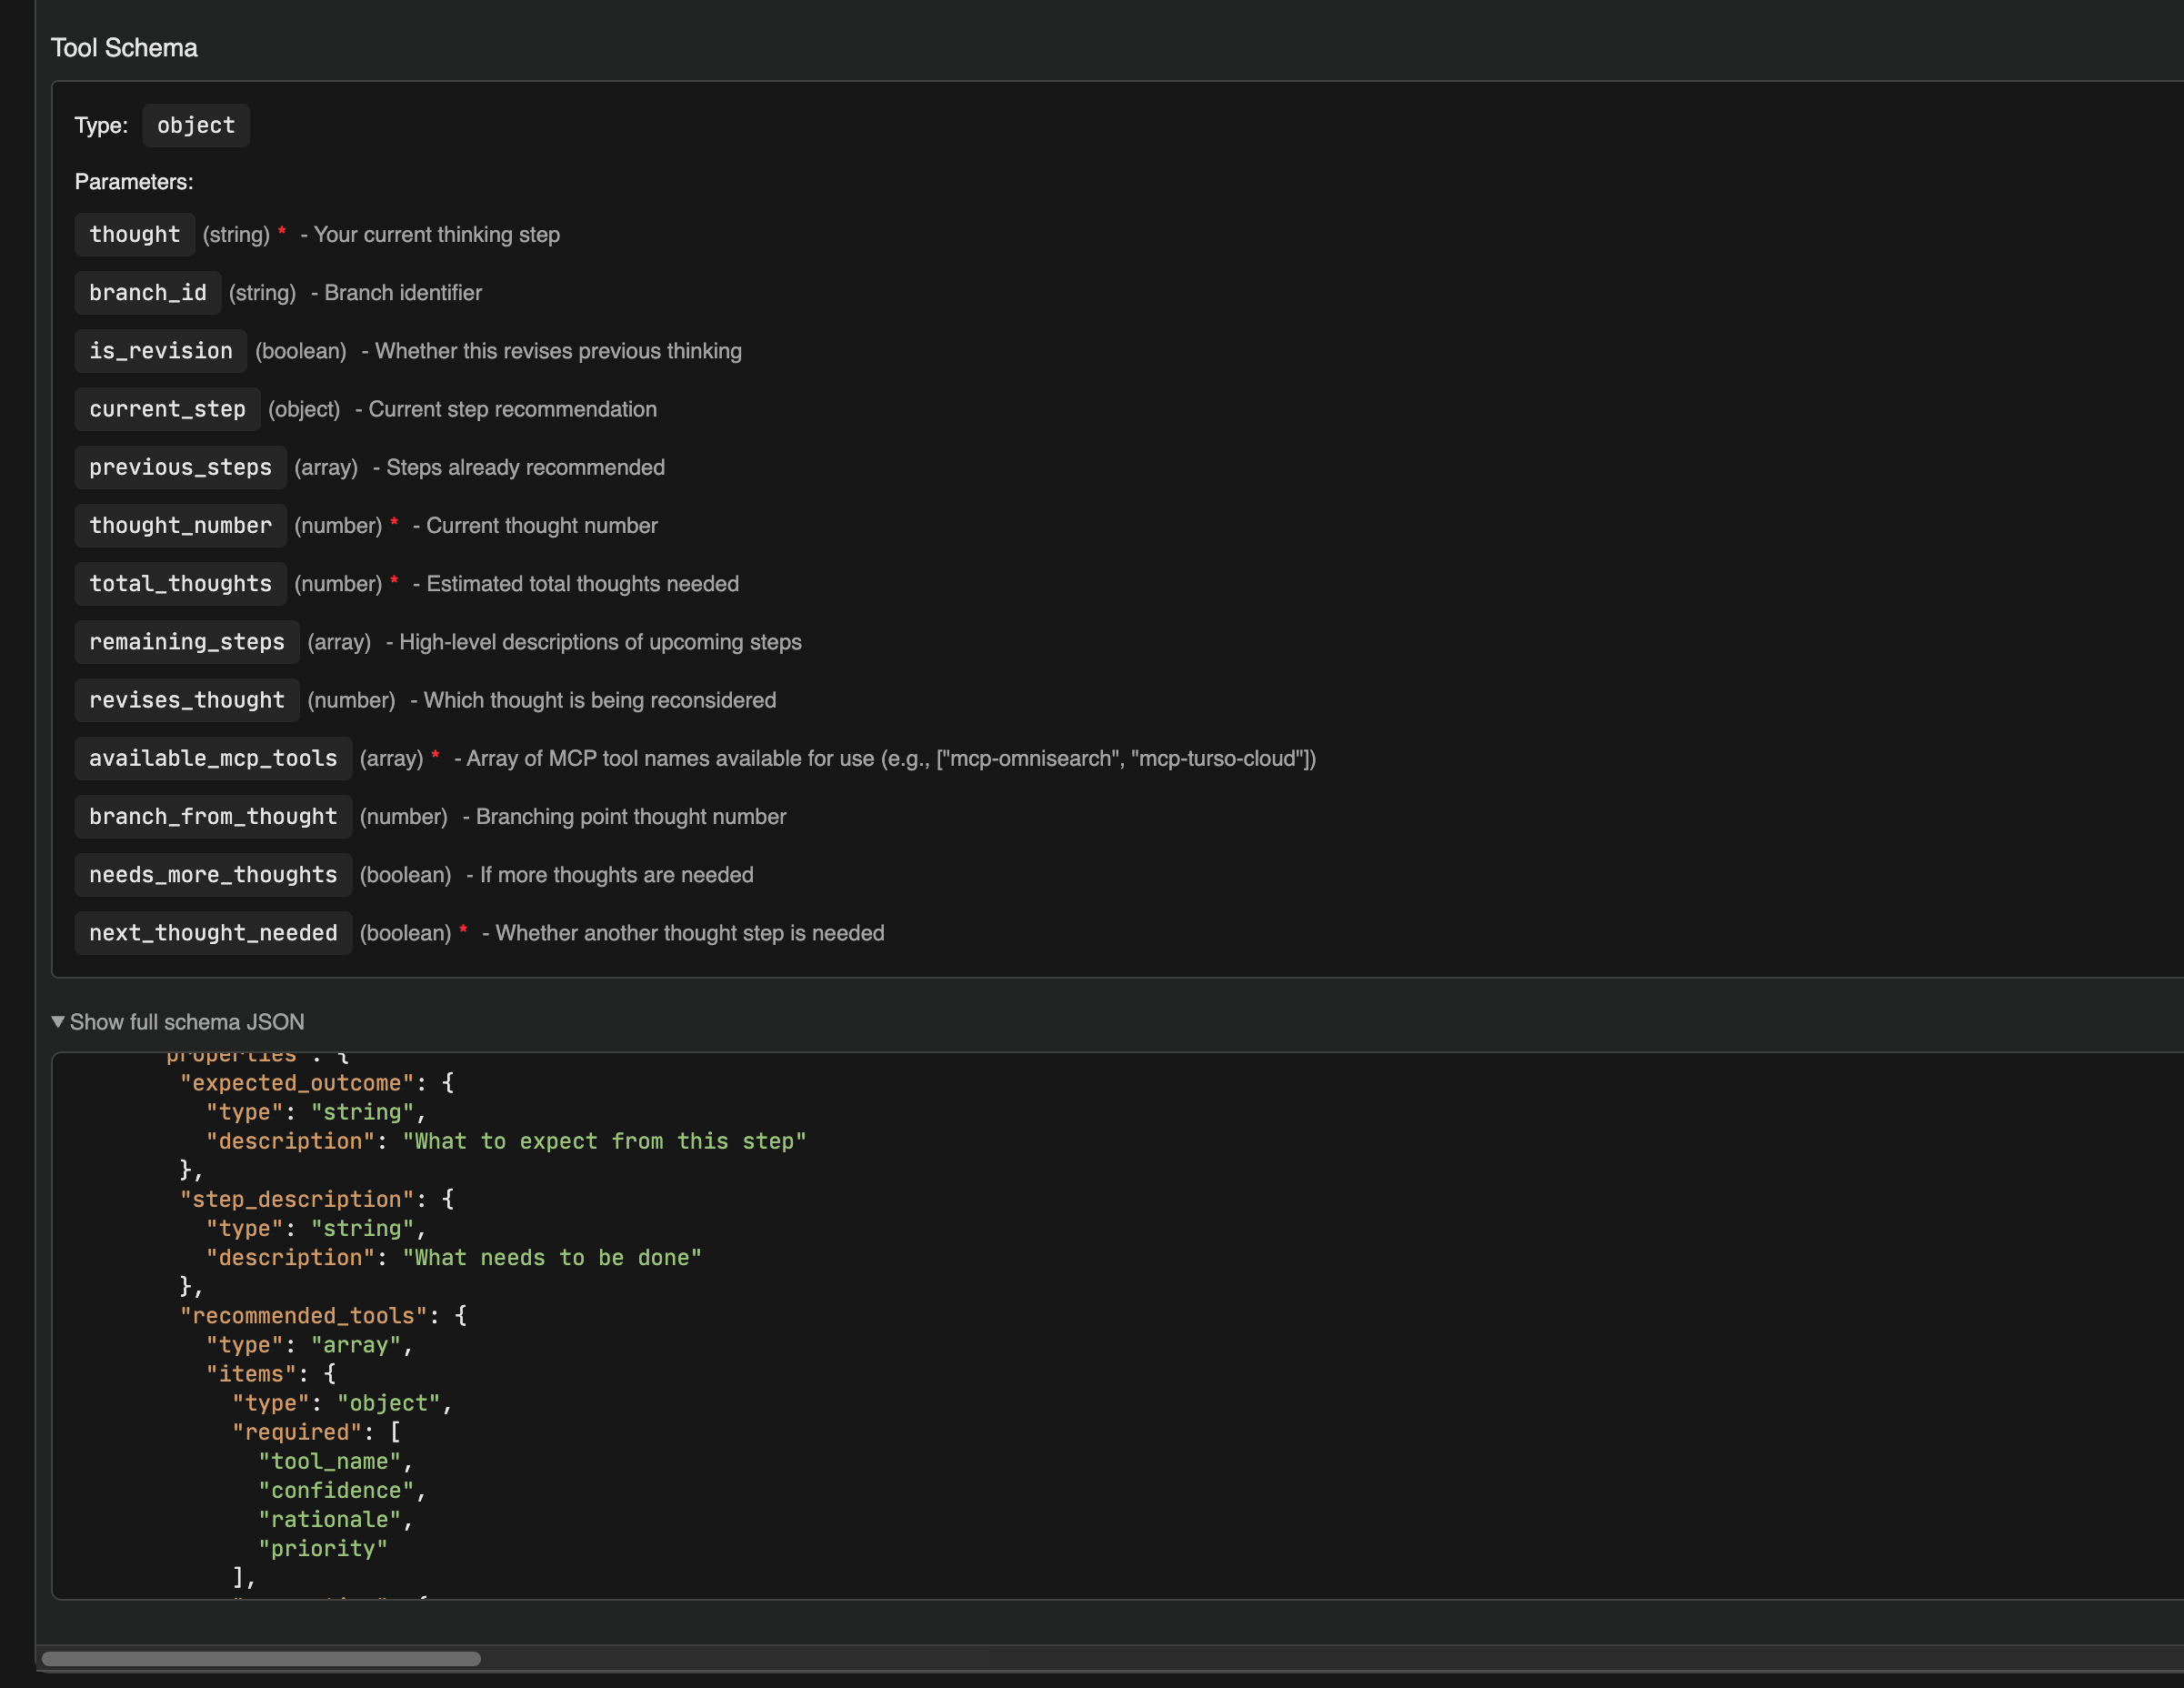
Task: Click the disclosure triangle beside schema JSON
Action: point(58,1022)
